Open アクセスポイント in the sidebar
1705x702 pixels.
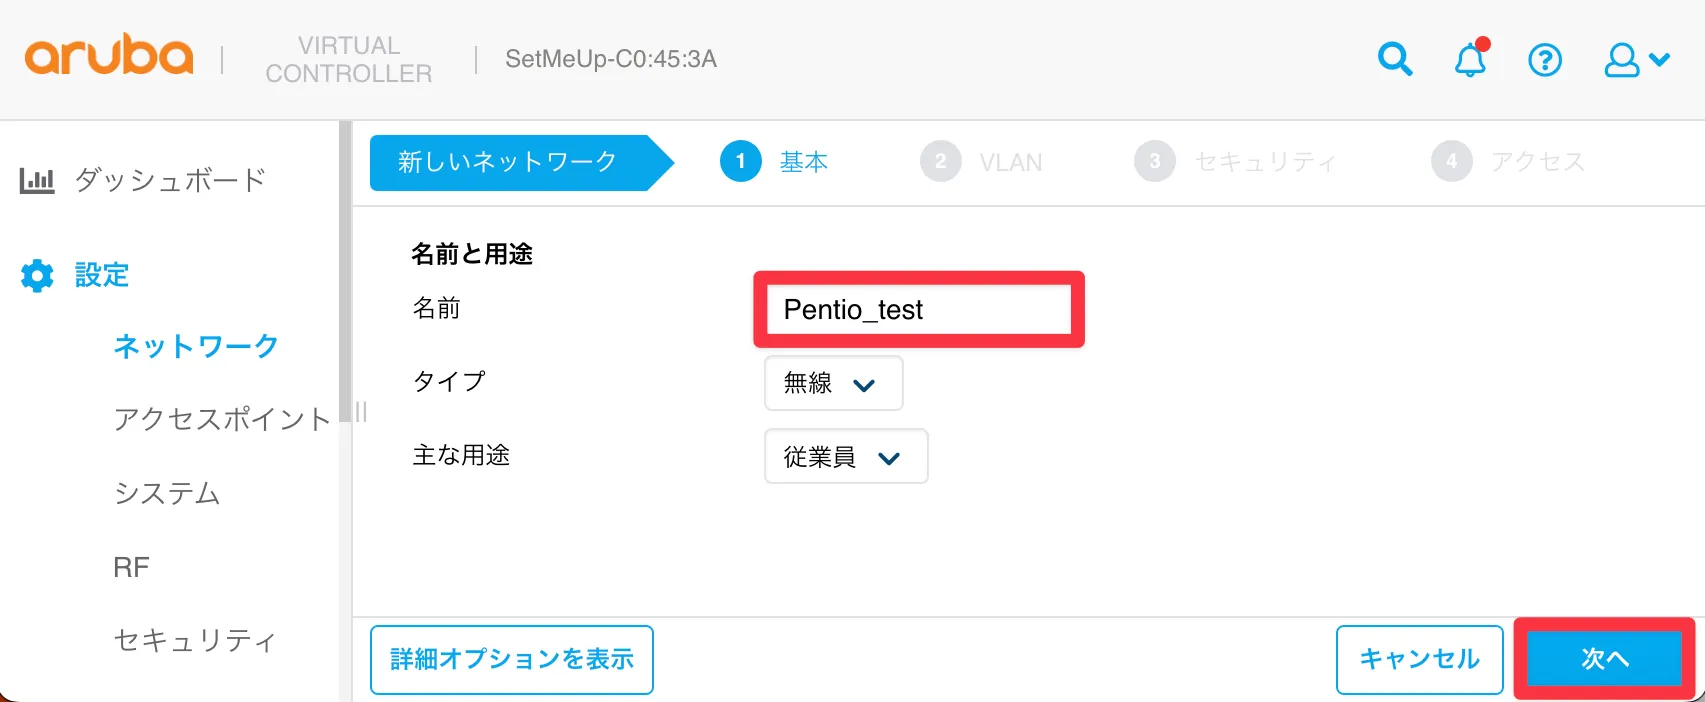(221, 419)
